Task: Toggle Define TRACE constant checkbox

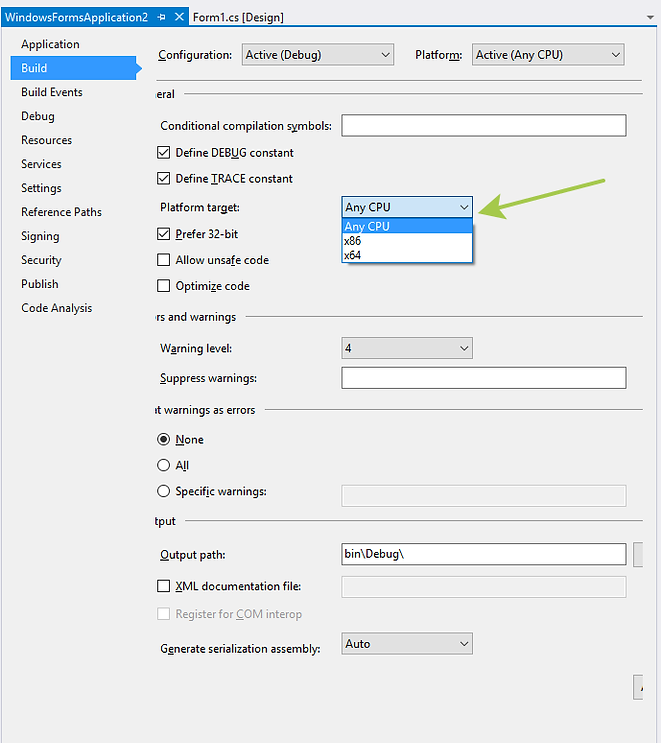Action: (163, 179)
